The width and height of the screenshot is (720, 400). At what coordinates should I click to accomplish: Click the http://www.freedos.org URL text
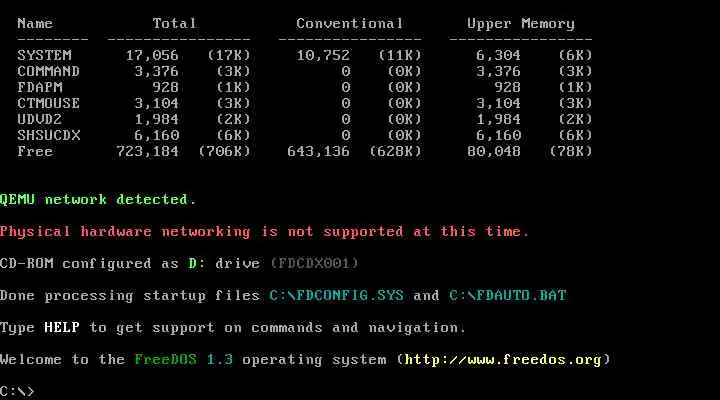click(503, 360)
